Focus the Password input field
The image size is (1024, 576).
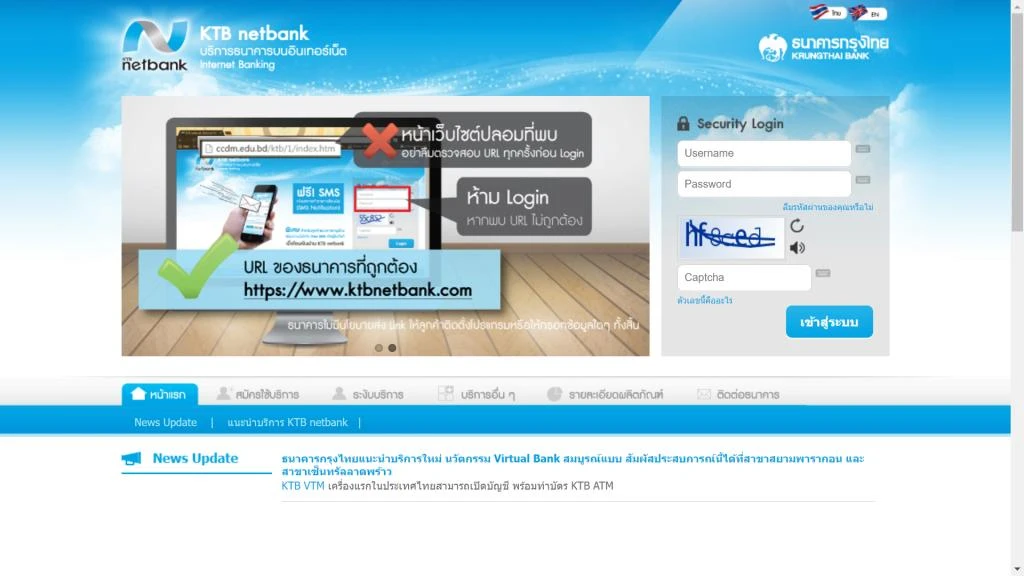click(x=764, y=184)
